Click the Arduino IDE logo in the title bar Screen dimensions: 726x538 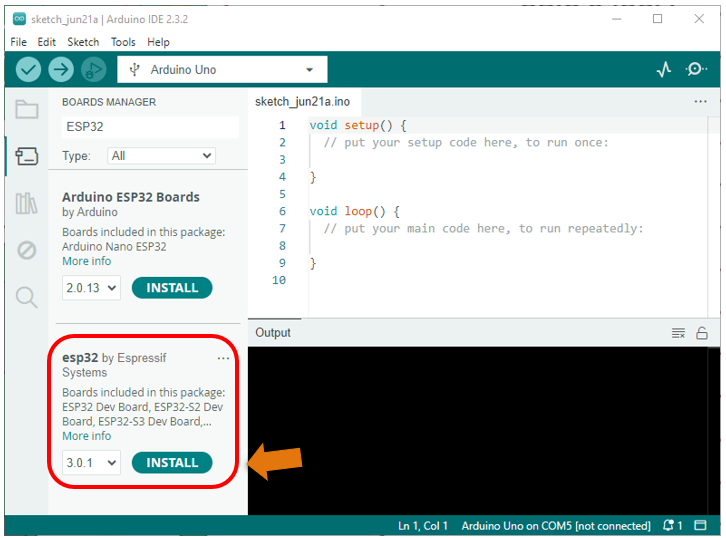pos(19,19)
